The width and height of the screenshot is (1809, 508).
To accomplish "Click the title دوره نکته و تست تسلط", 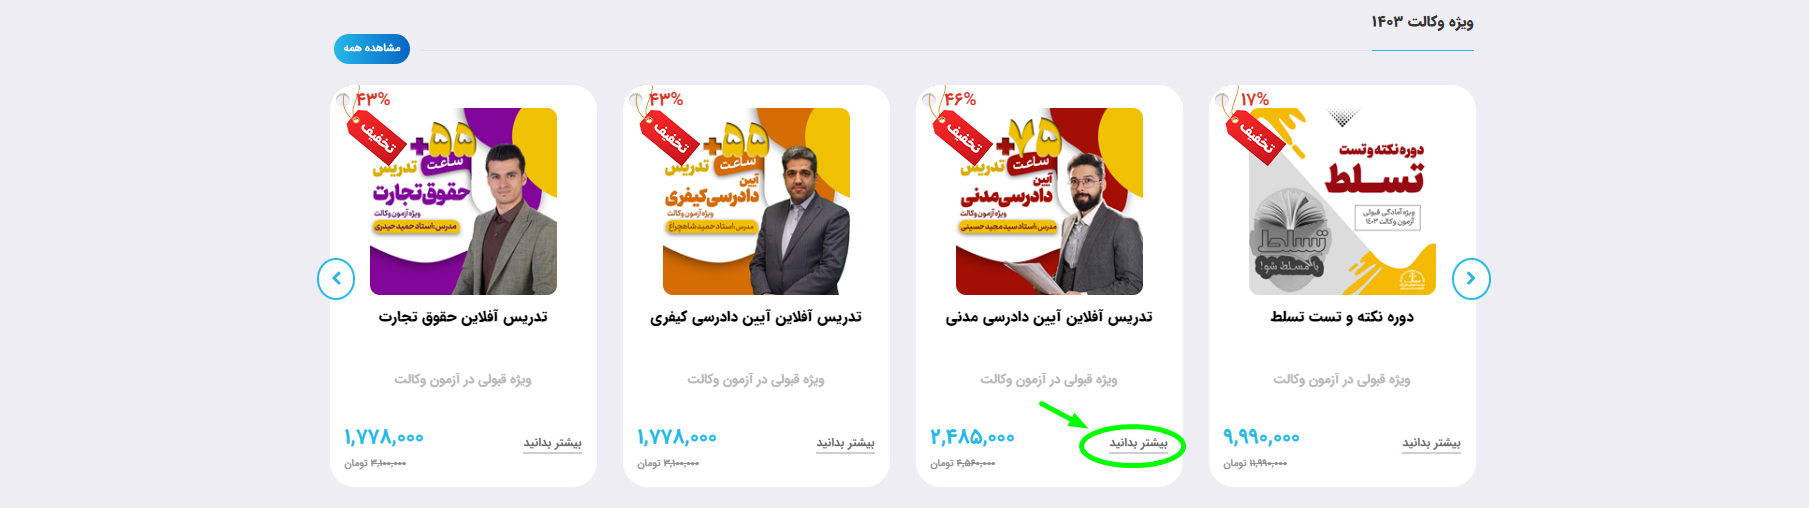I will pos(1342,317).
